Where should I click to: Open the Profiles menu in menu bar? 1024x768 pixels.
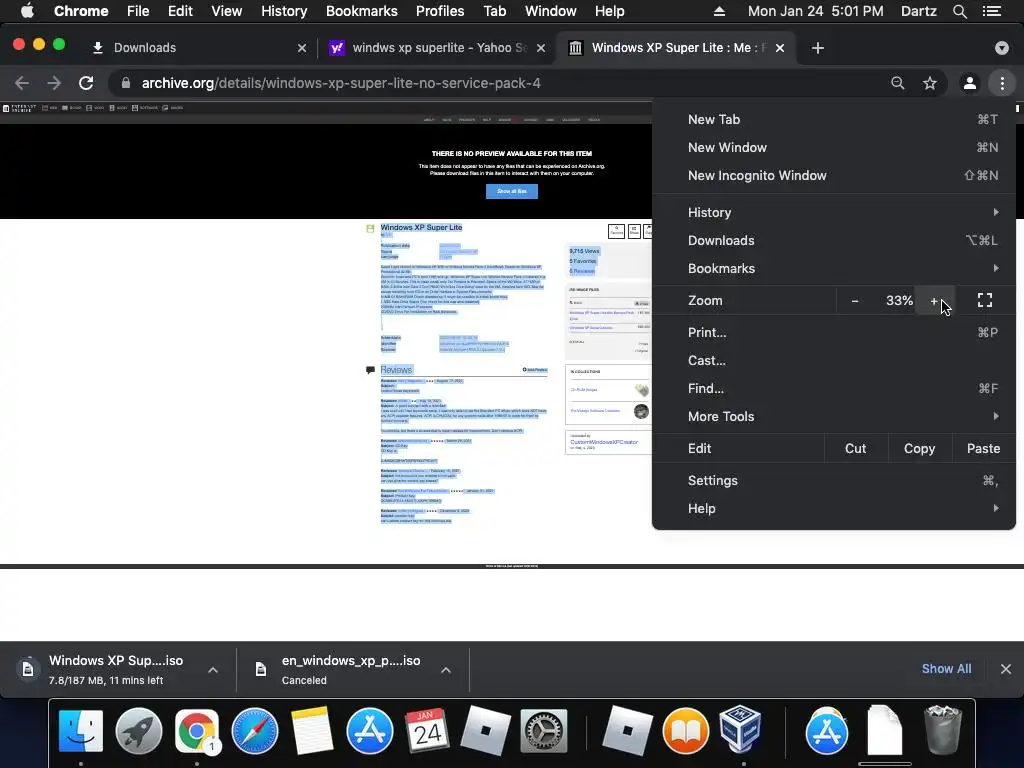pyautogui.click(x=440, y=11)
